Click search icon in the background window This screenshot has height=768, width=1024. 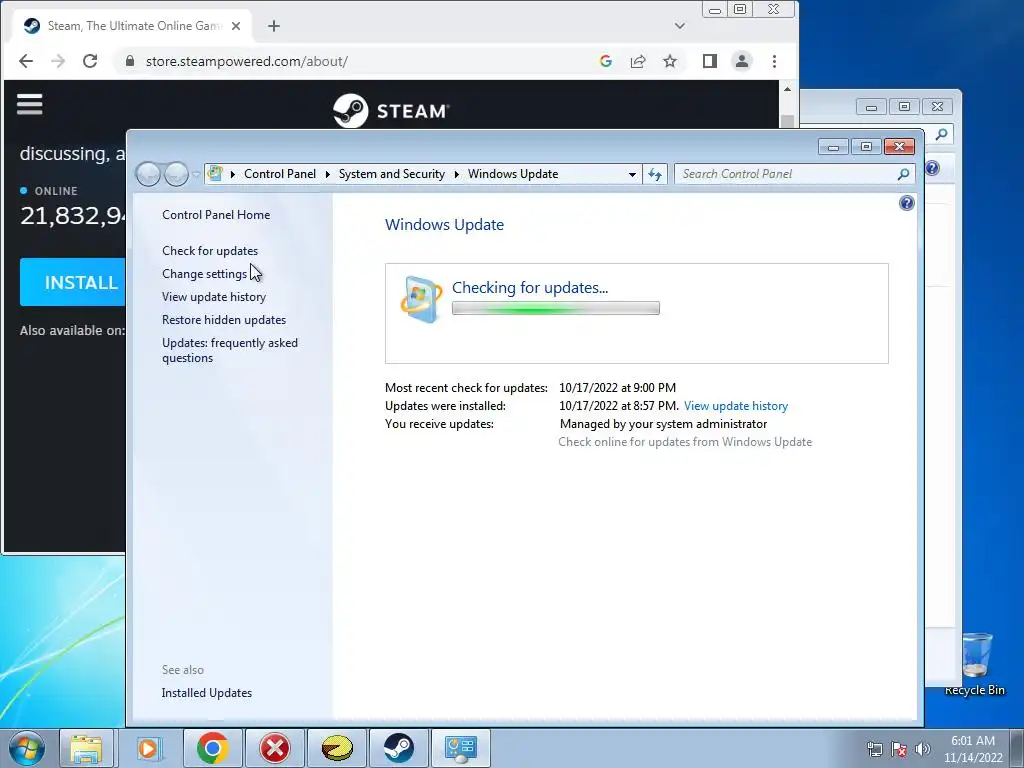(941, 135)
